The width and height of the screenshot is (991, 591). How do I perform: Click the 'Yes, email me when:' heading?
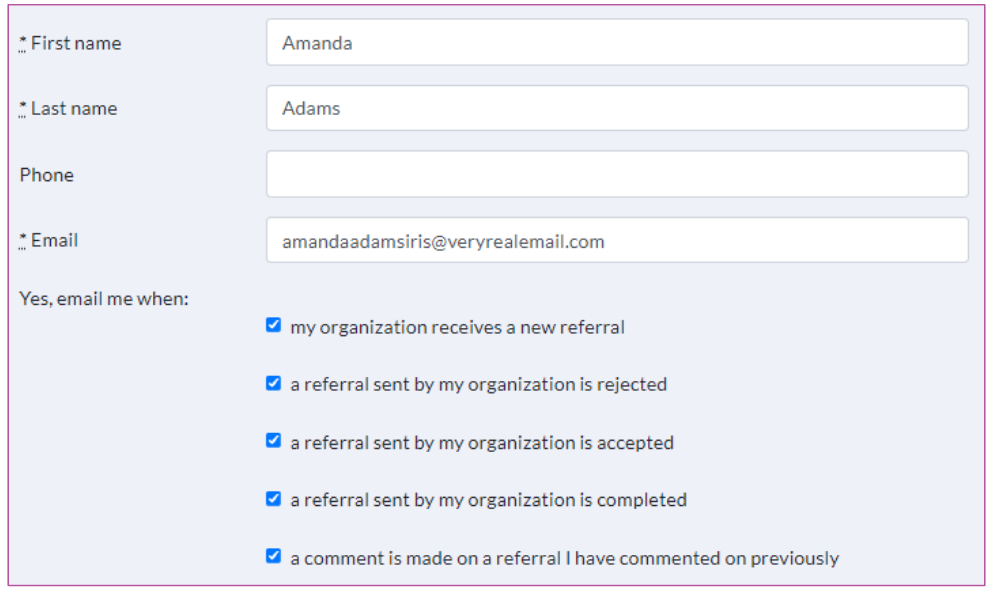[x=104, y=298]
